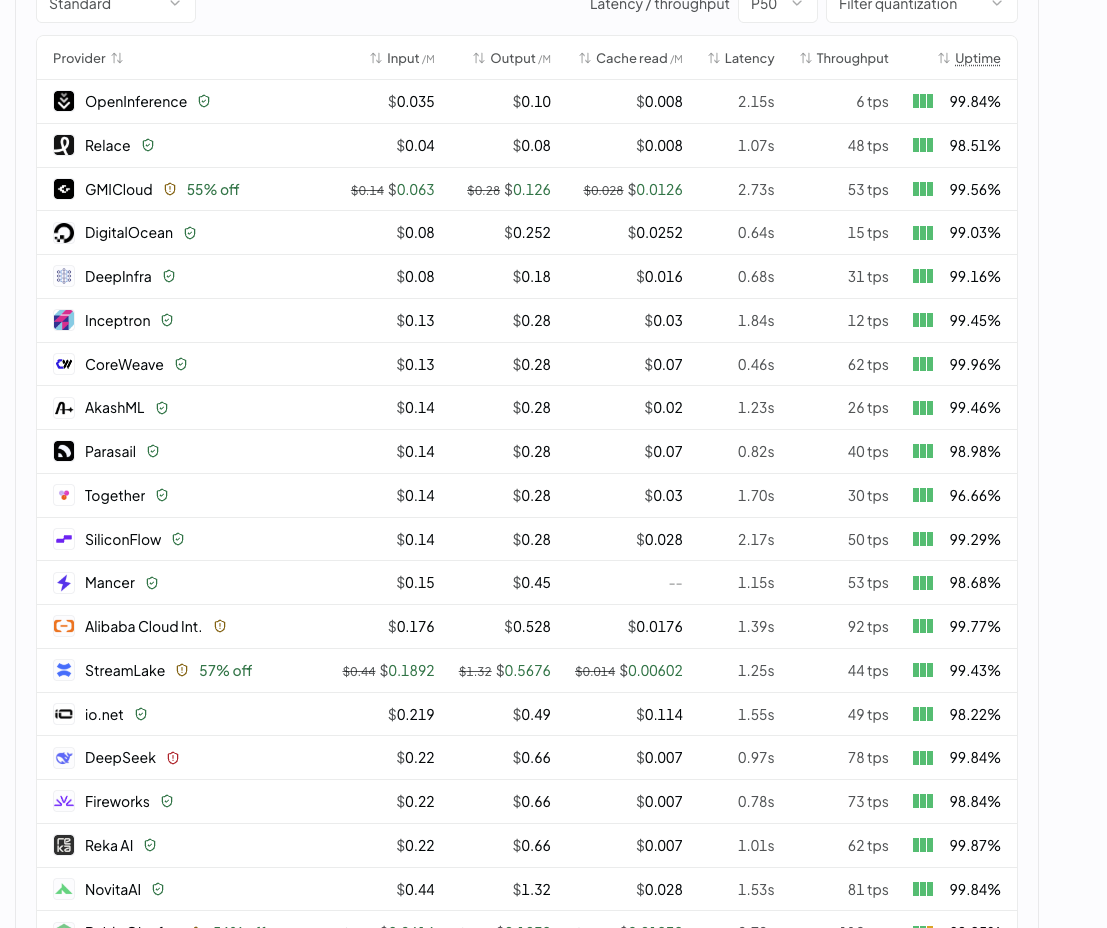Open the Together provider name link
The image size is (1107, 928).
coord(114,496)
